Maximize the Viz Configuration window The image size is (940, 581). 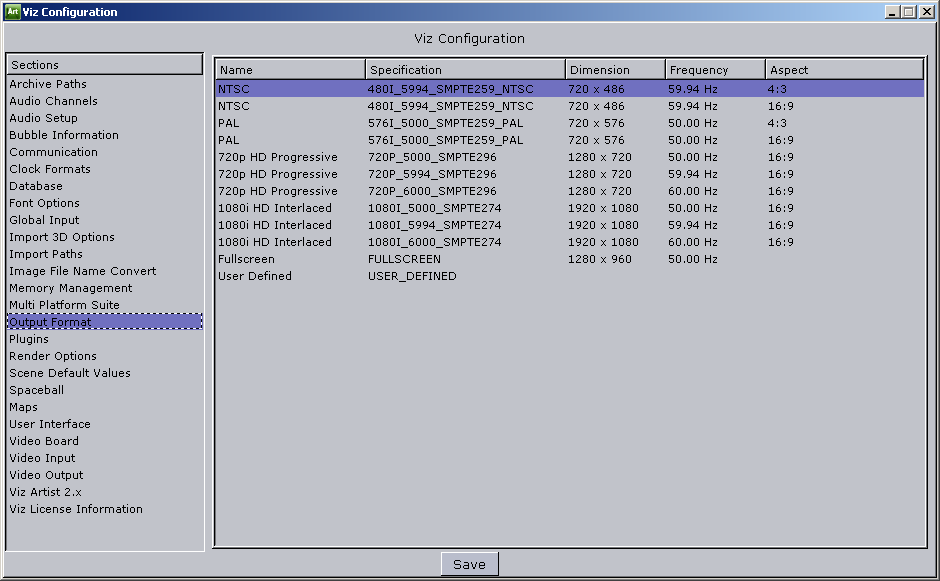pyautogui.click(x=909, y=12)
